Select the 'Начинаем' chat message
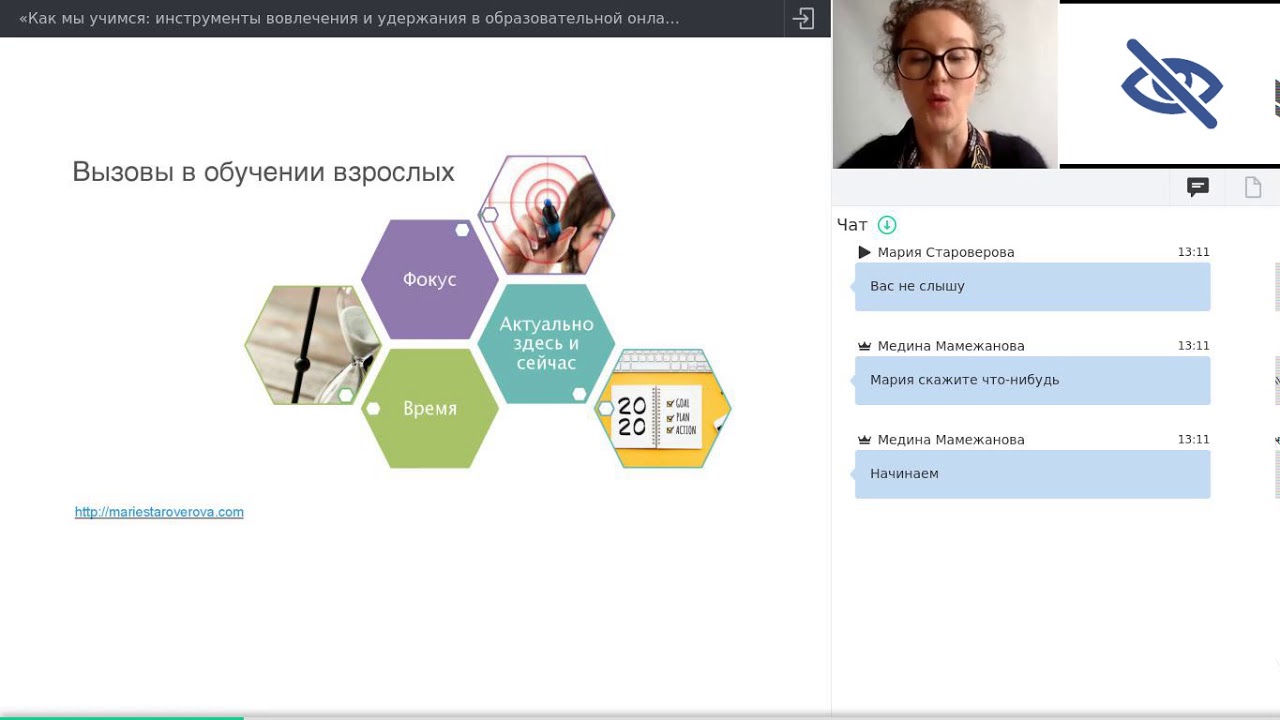1280x720 pixels. click(x=1032, y=474)
